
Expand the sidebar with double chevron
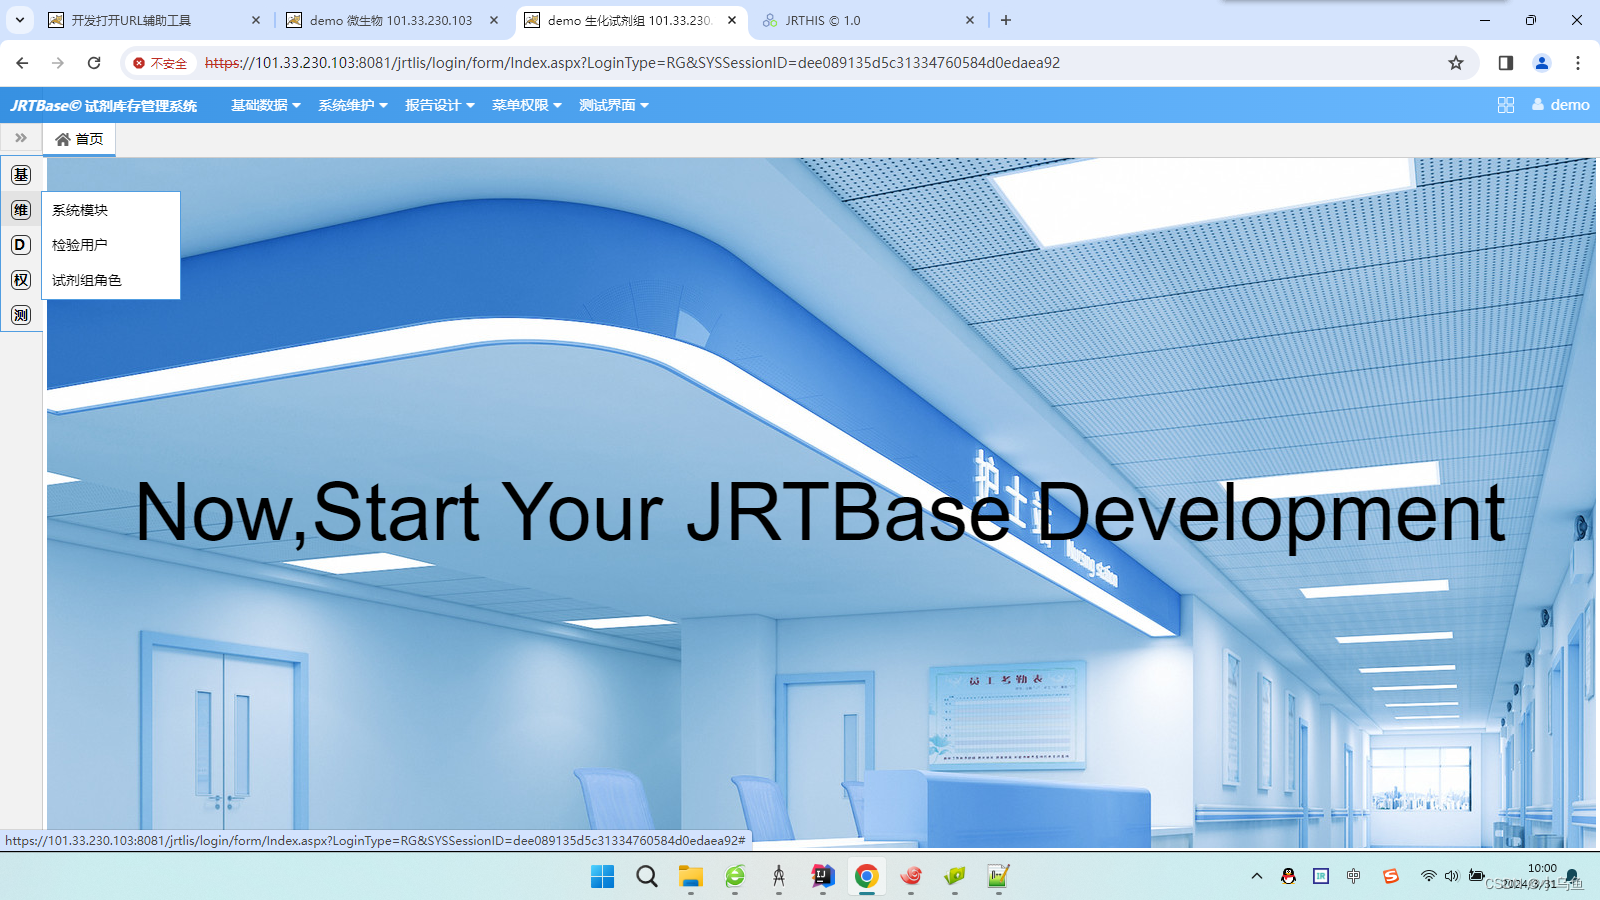[x=21, y=138]
